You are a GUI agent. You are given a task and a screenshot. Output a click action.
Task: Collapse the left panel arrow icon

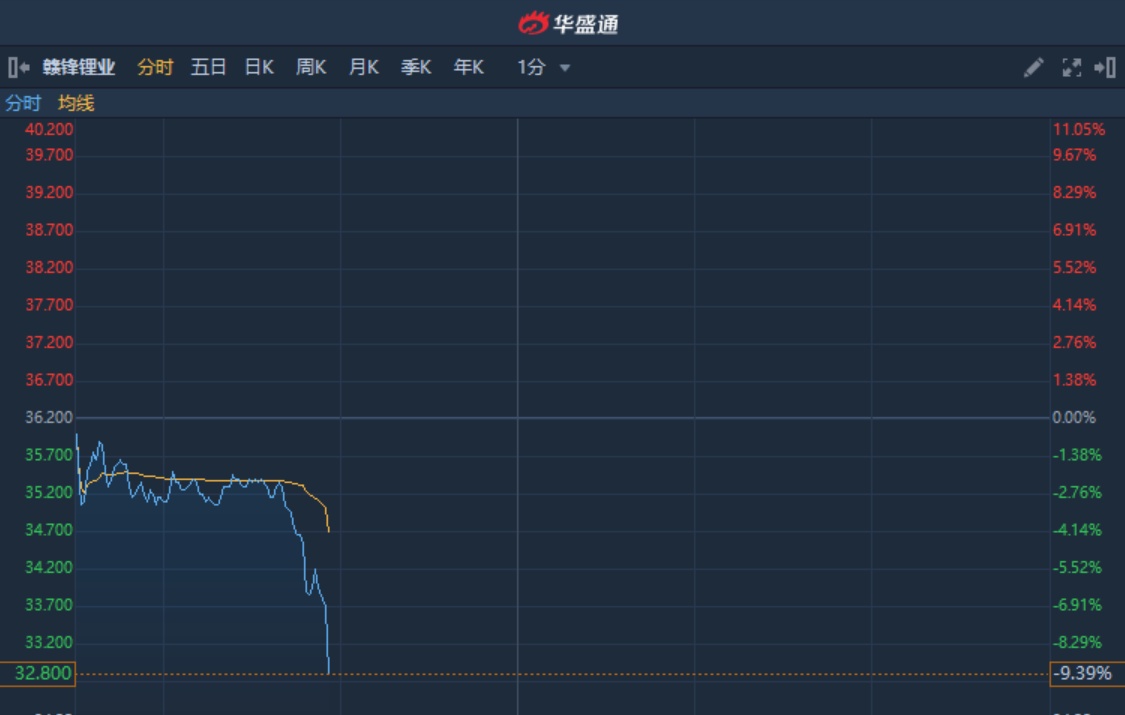pyautogui.click(x=19, y=67)
